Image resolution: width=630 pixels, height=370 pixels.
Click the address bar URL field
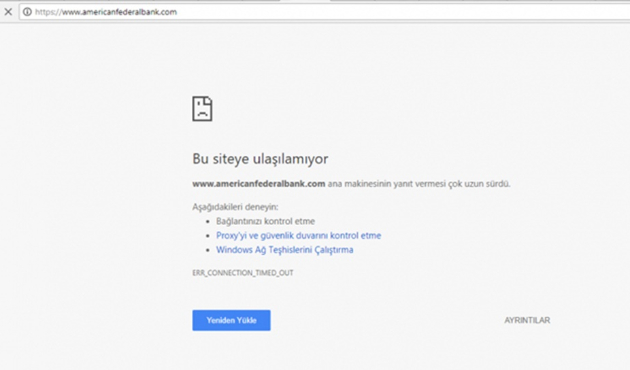(x=325, y=12)
